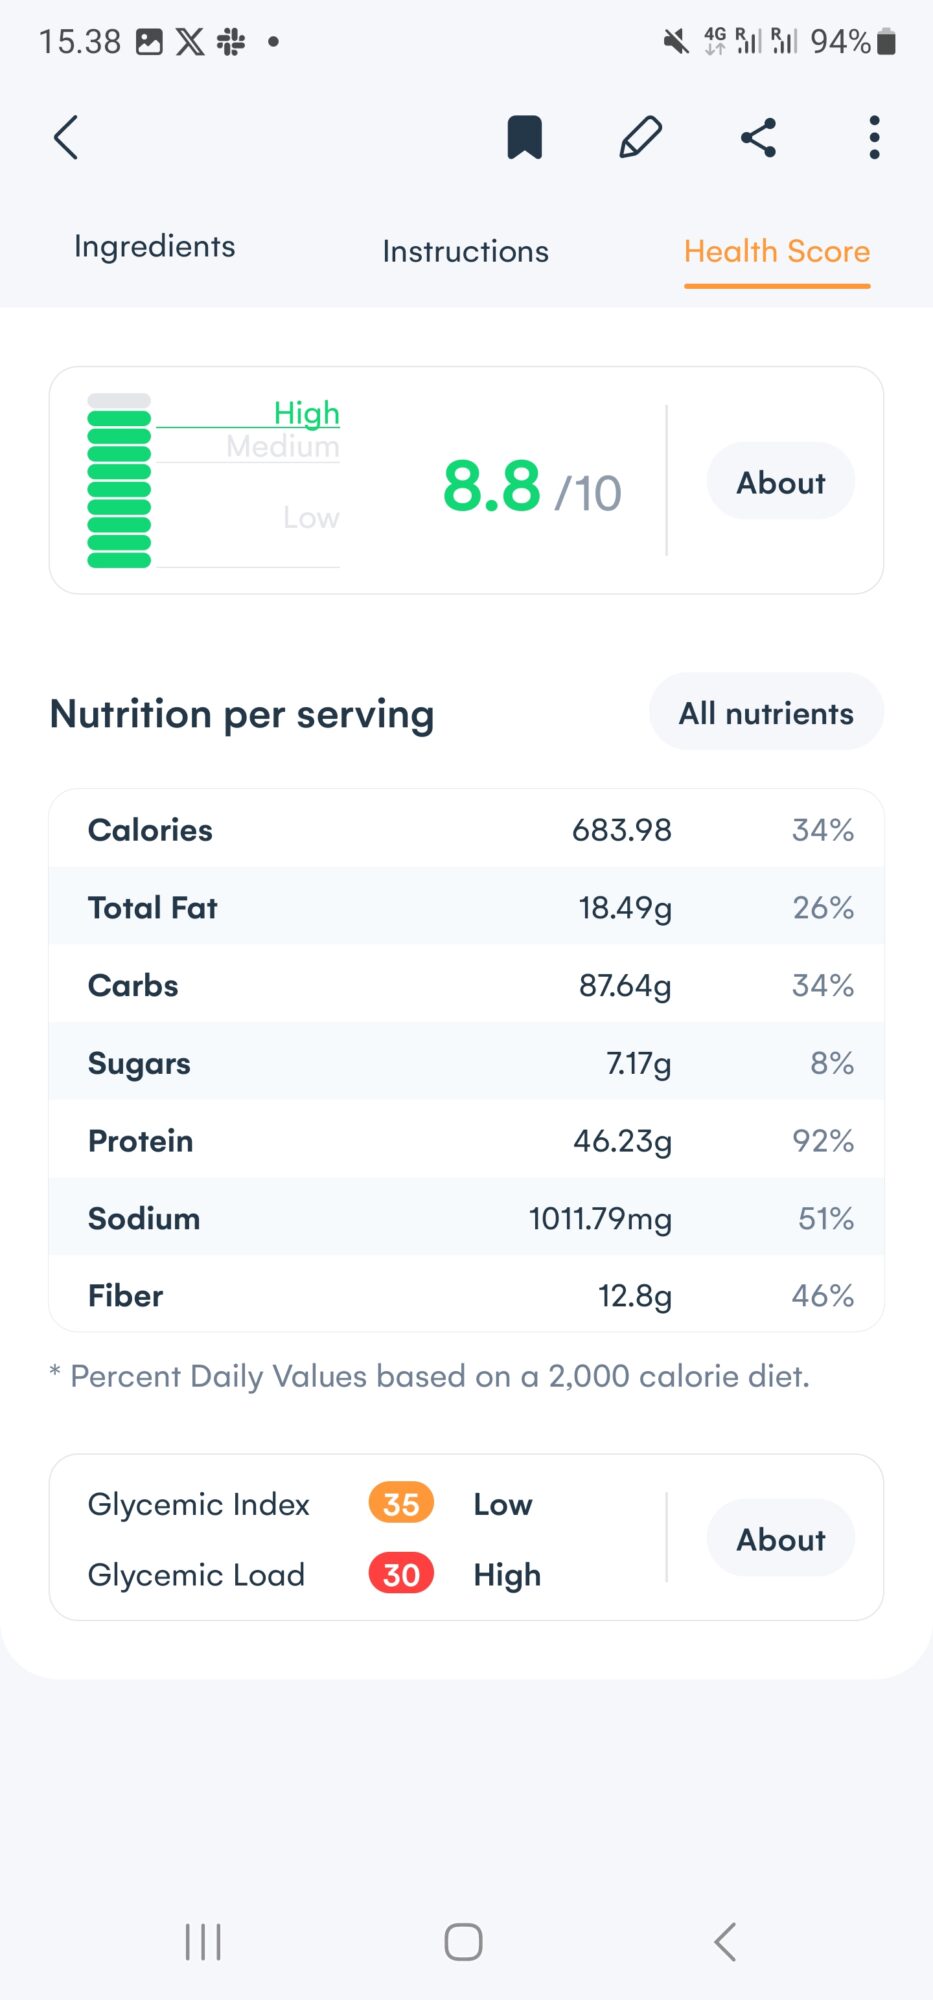Toggle the bookmark icon for this recipe
The width and height of the screenshot is (933, 2000).
coord(524,138)
